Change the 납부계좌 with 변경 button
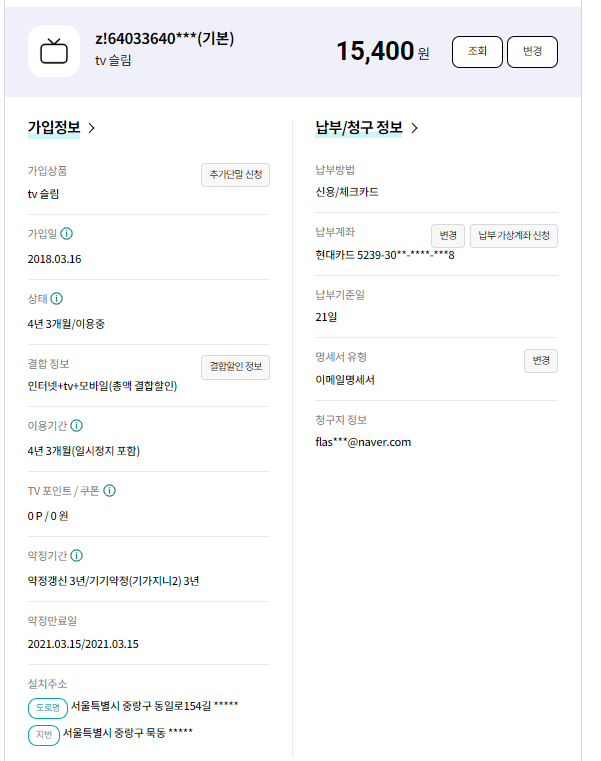This screenshot has width=601, height=761. (x=447, y=236)
